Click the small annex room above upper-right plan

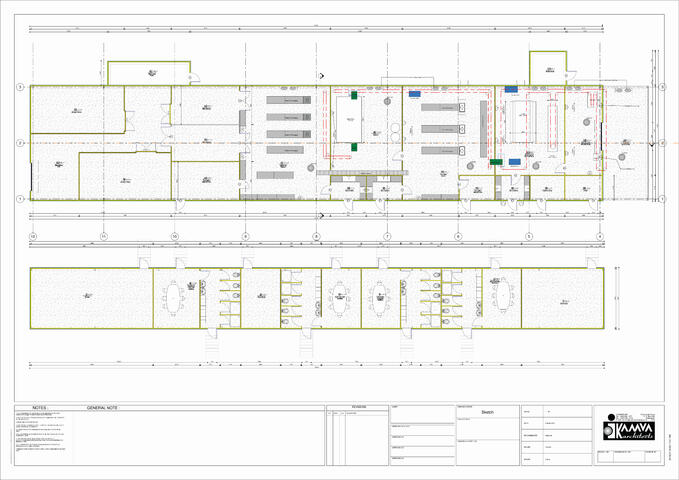(x=548, y=68)
